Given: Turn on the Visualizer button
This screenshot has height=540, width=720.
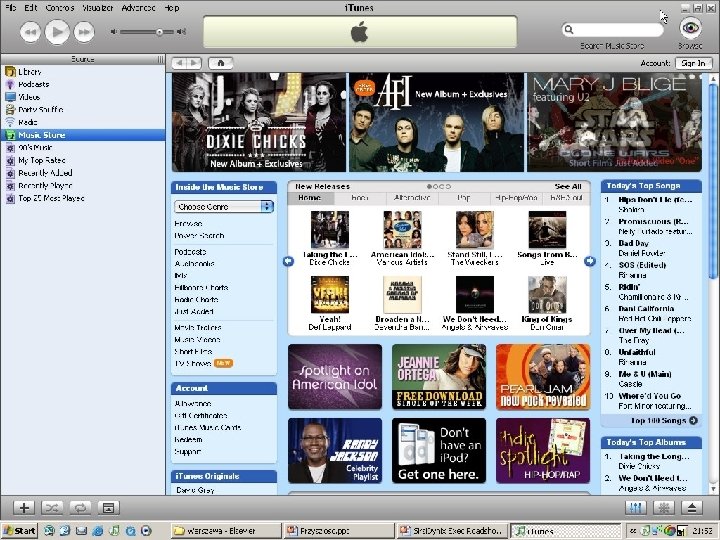Looking at the screenshot, I should click(x=664, y=507).
